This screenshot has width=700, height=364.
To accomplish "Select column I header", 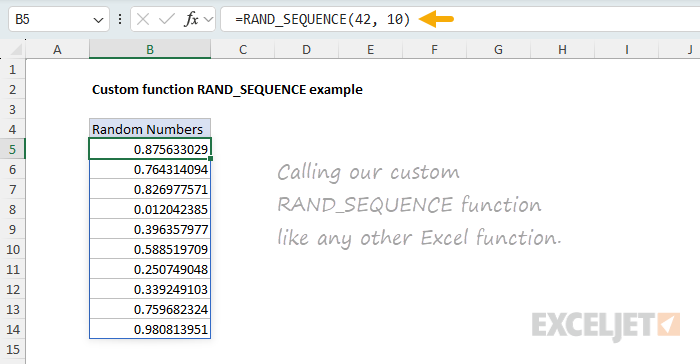I will 627,50.
